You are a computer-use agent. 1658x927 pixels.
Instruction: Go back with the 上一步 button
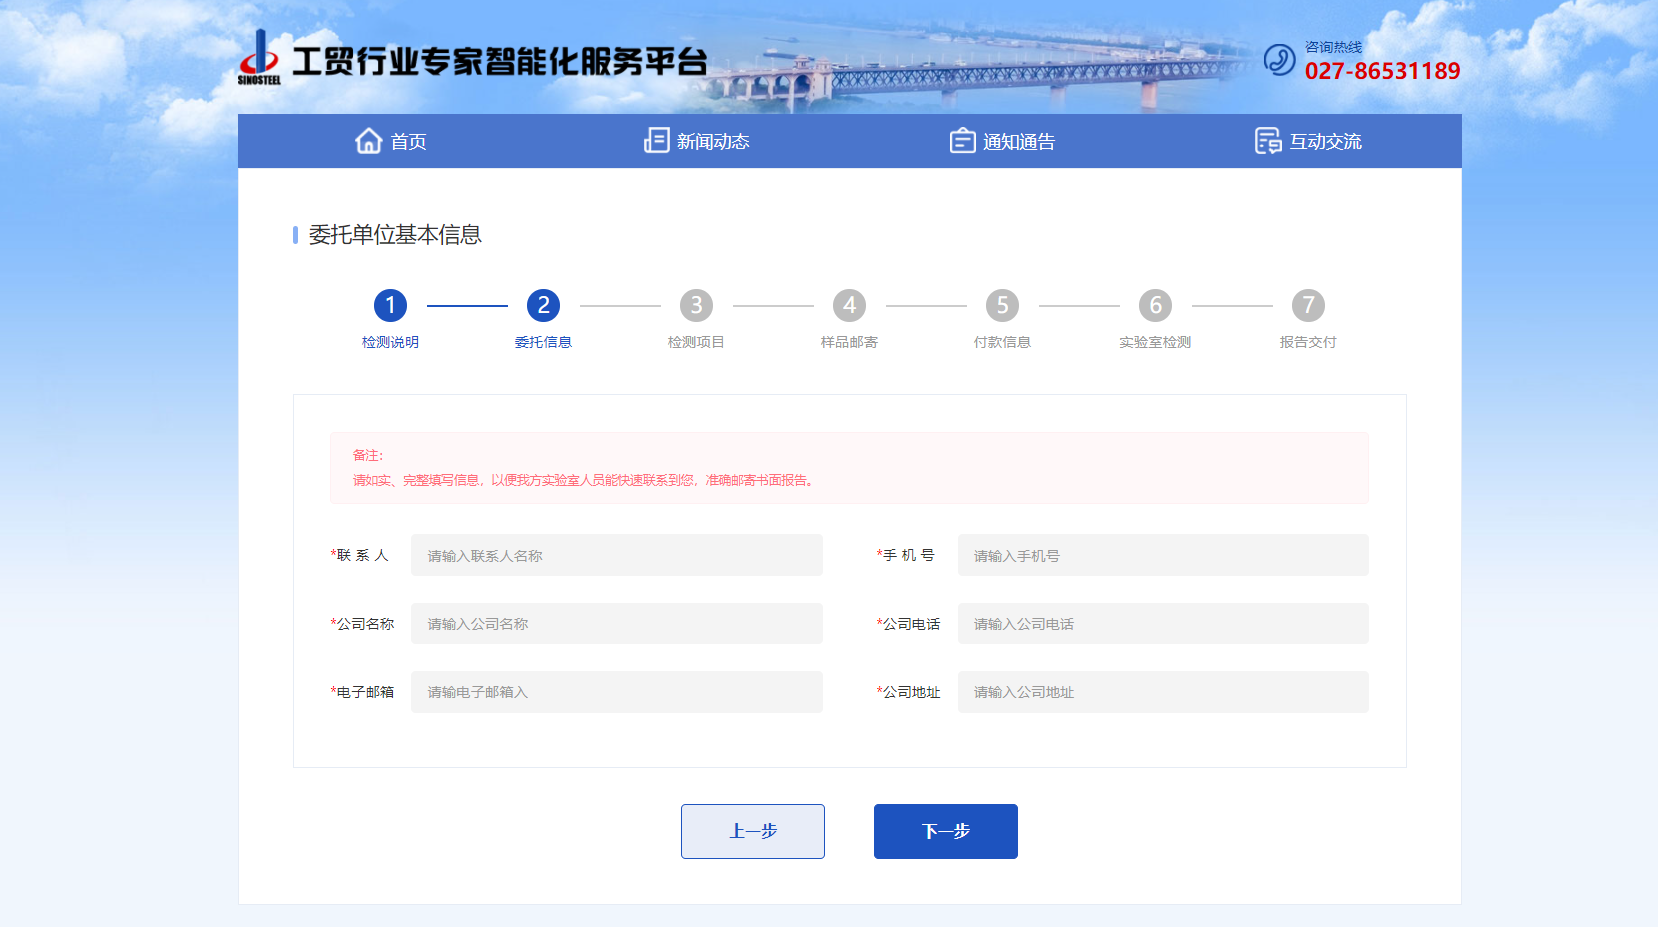coord(753,831)
